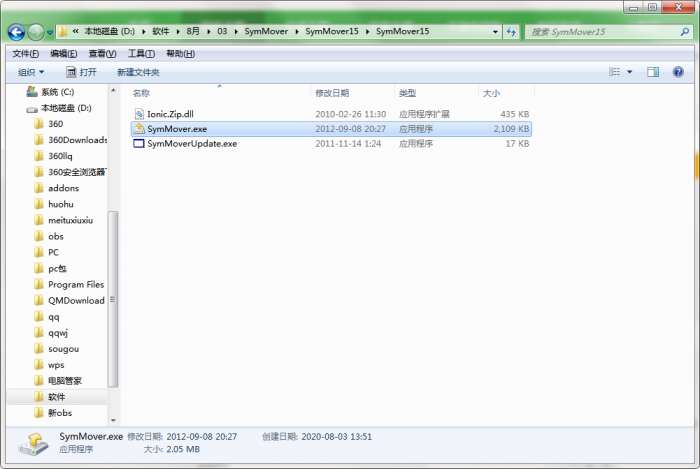Click the 03 breadcrumb segment
Screen dimensions: 700x469
pos(222,32)
